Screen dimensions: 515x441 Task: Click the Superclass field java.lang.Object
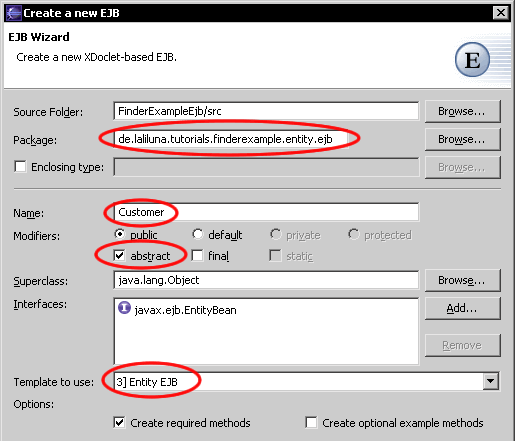pyautogui.click(x=266, y=280)
